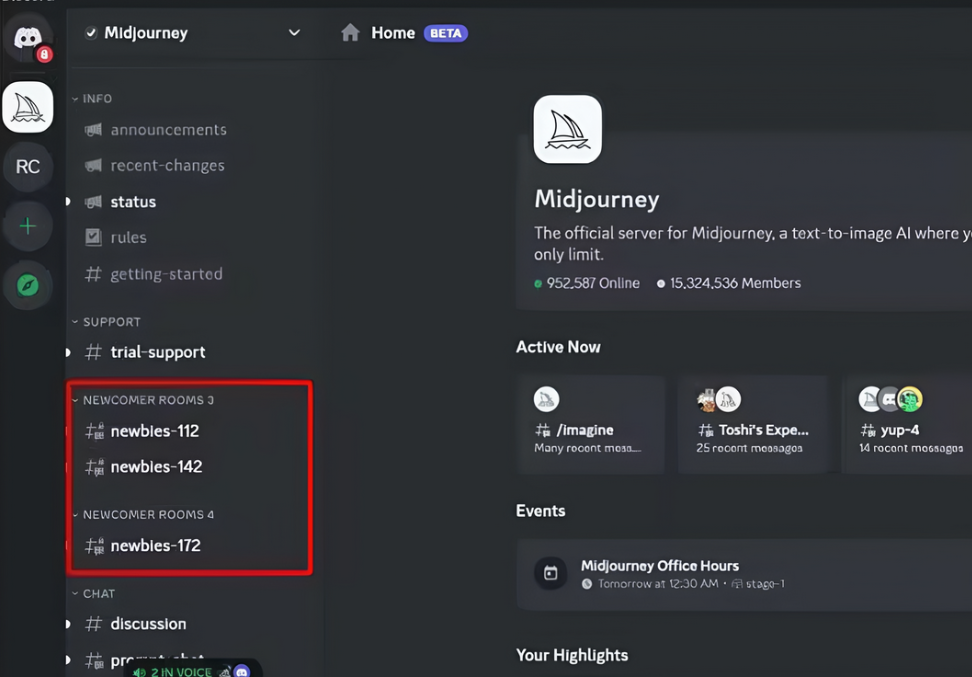
Task: Open the /imagine Active Now card
Action: 591,424
